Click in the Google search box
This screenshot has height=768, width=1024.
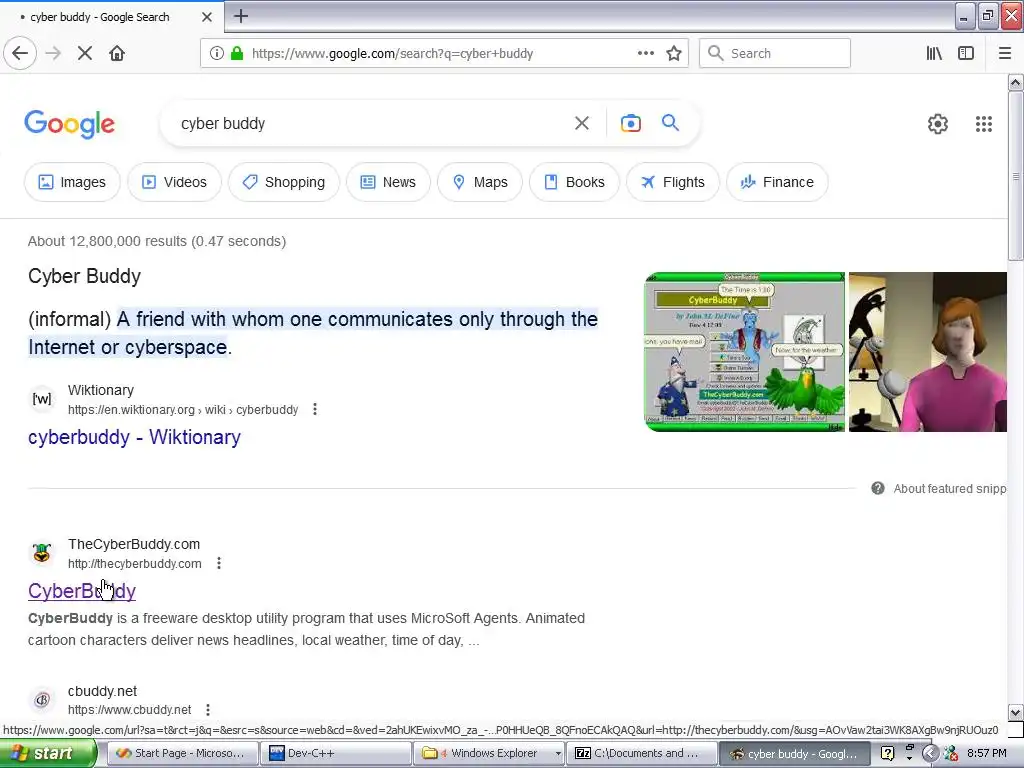pos(372,123)
